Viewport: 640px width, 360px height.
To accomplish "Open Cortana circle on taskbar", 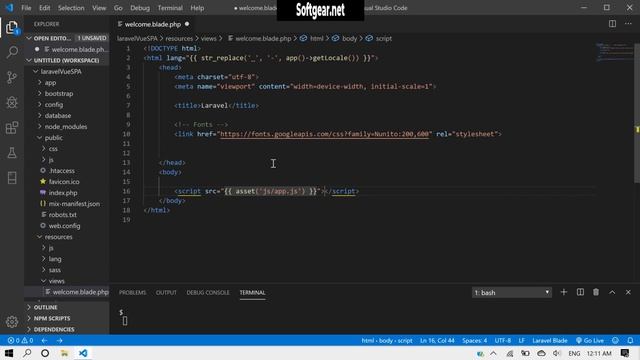I will [x=45, y=353].
